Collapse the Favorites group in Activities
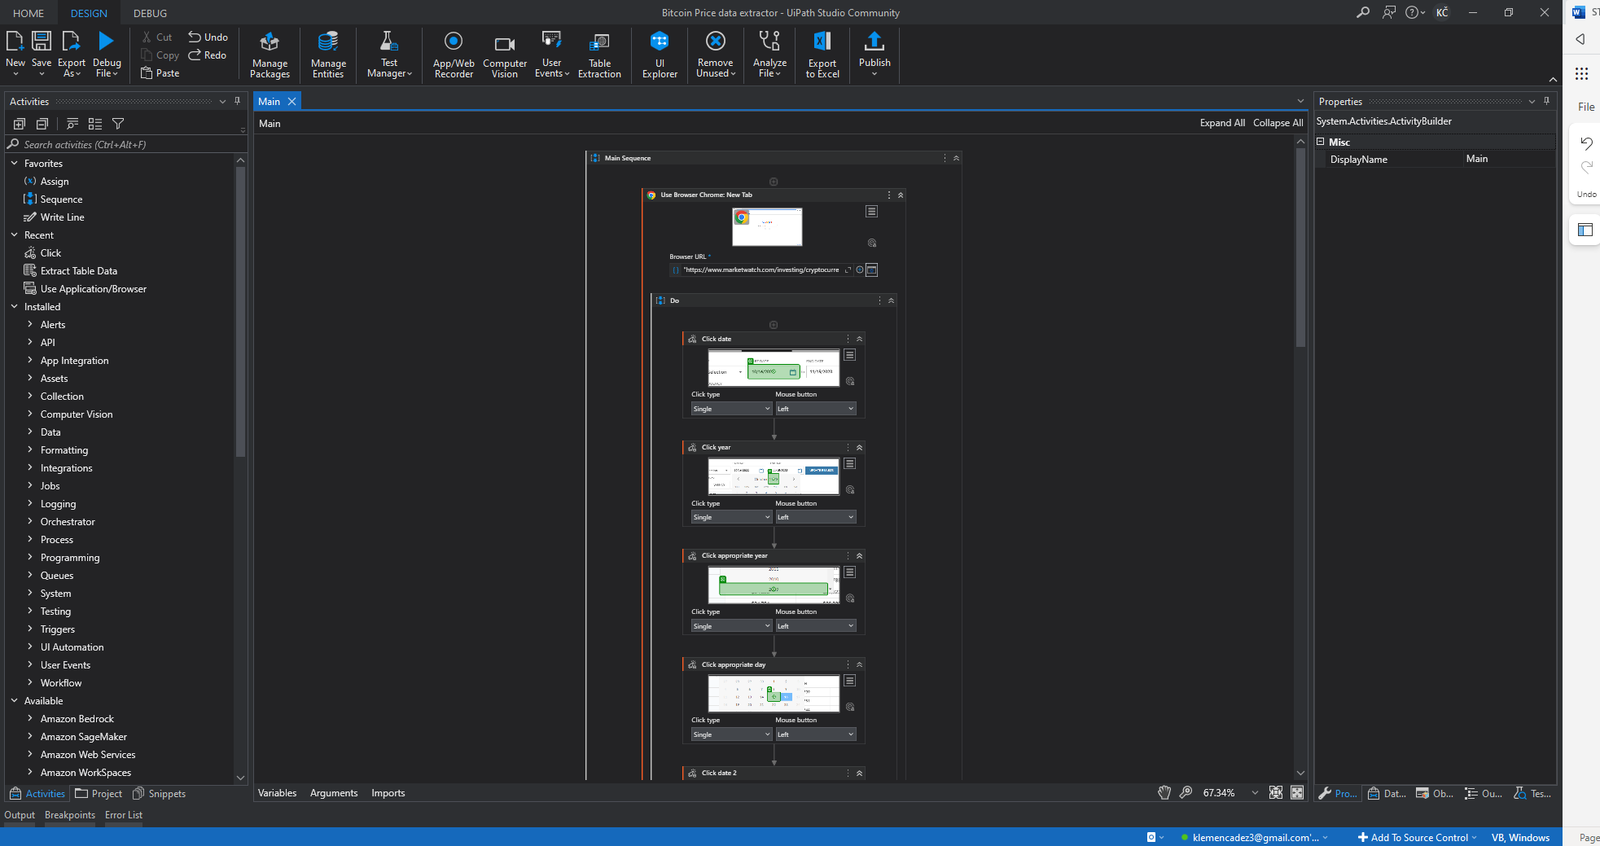The image size is (1600, 846). (14, 163)
